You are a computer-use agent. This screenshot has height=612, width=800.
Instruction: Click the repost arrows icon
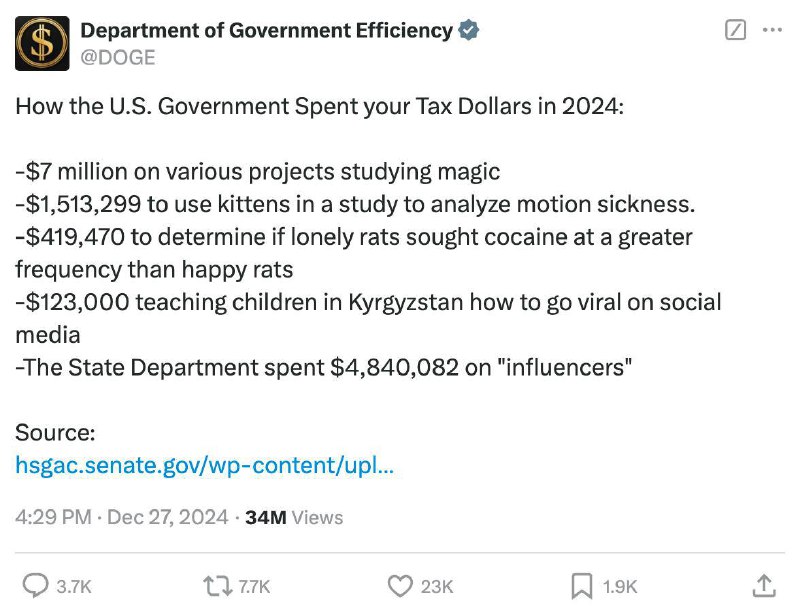pos(218,586)
